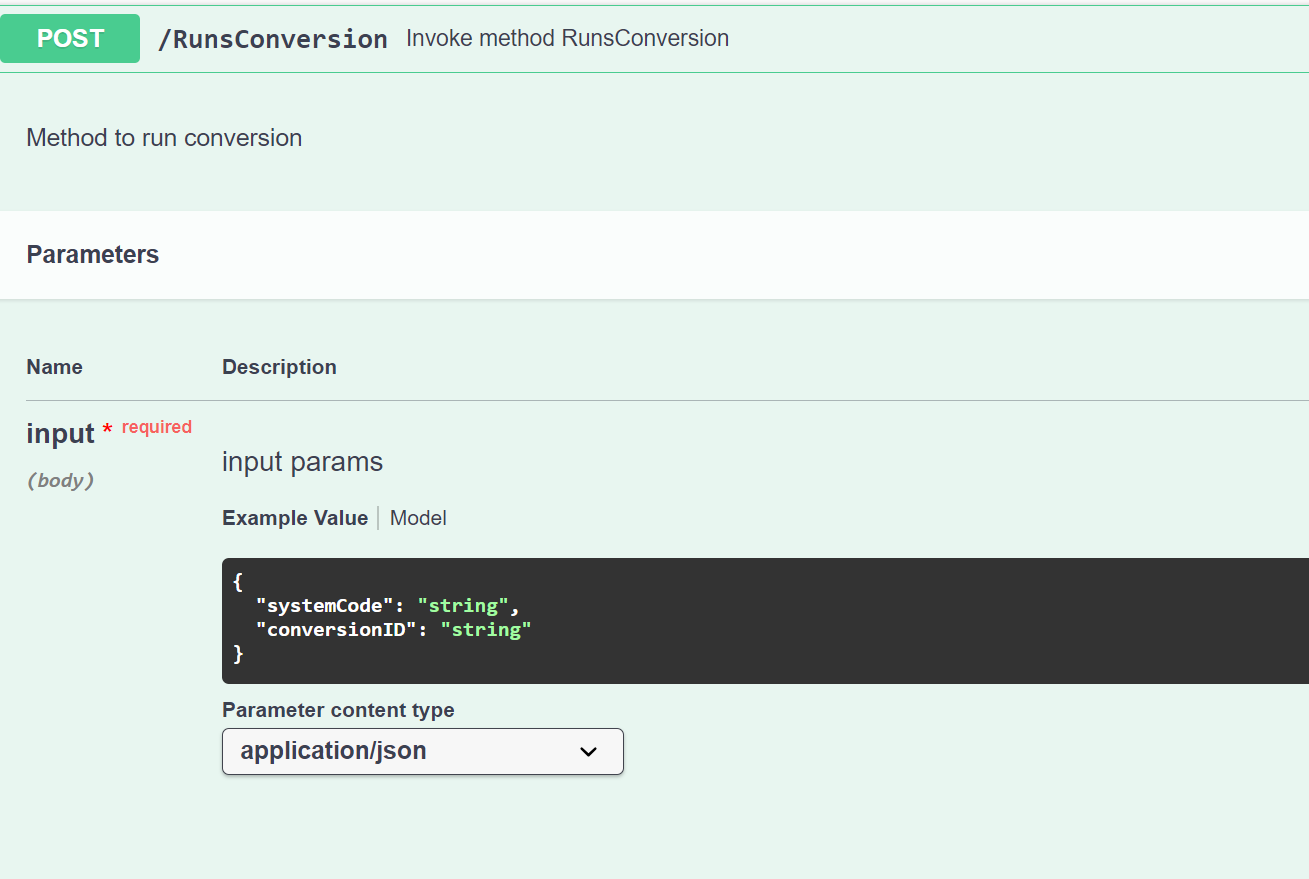Viewport: 1309px width, 879px height.
Task: Click the chevron arrow in content type dropdown
Action: tap(588, 752)
